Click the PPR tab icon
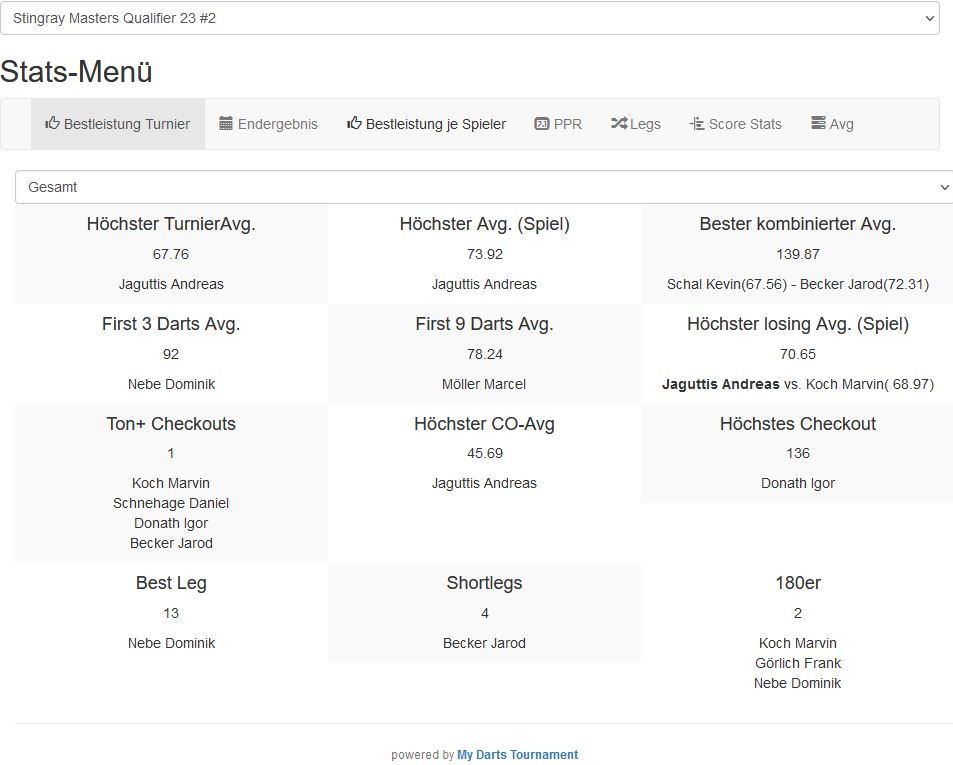Screen dimensions: 953x765 click(x=542, y=124)
